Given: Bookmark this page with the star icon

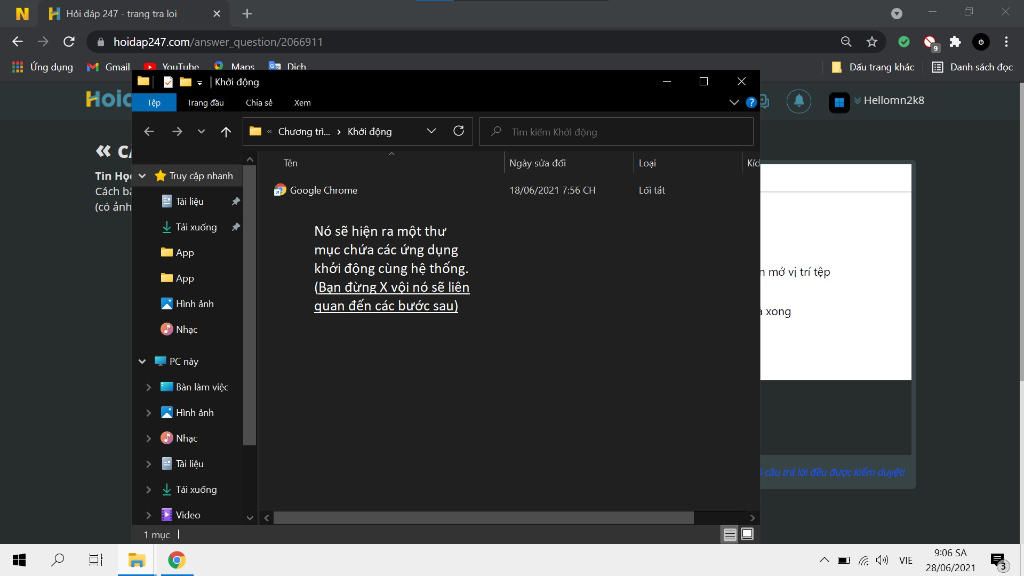Looking at the screenshot, I should [x=872, y=42].
